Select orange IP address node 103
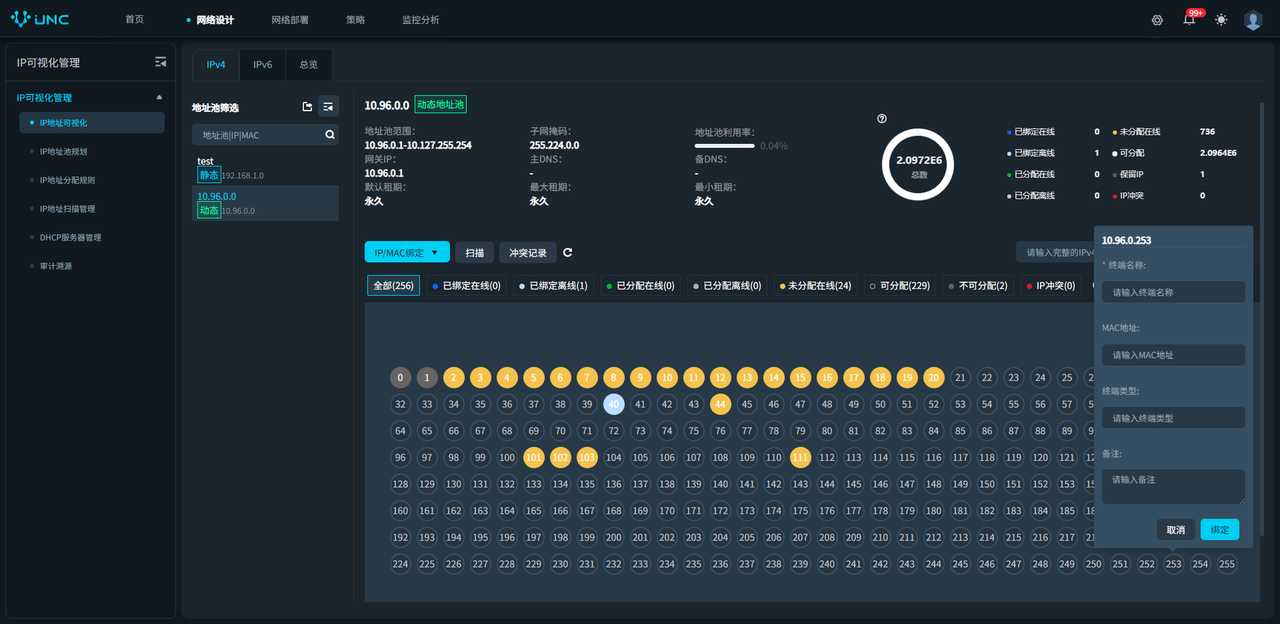Viewport: 1280px width, 624px height. 587,457
